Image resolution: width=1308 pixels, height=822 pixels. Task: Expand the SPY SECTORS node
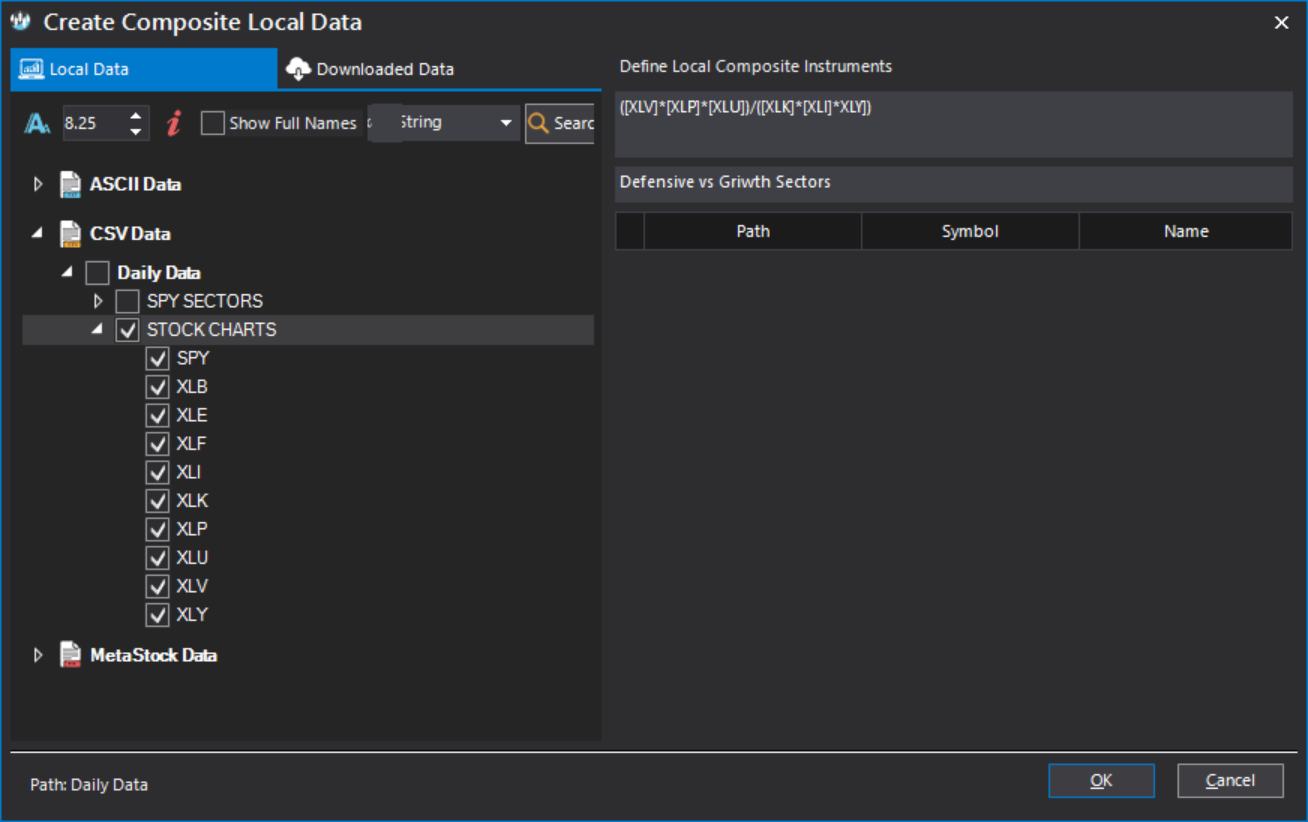[x=98, y=301]
